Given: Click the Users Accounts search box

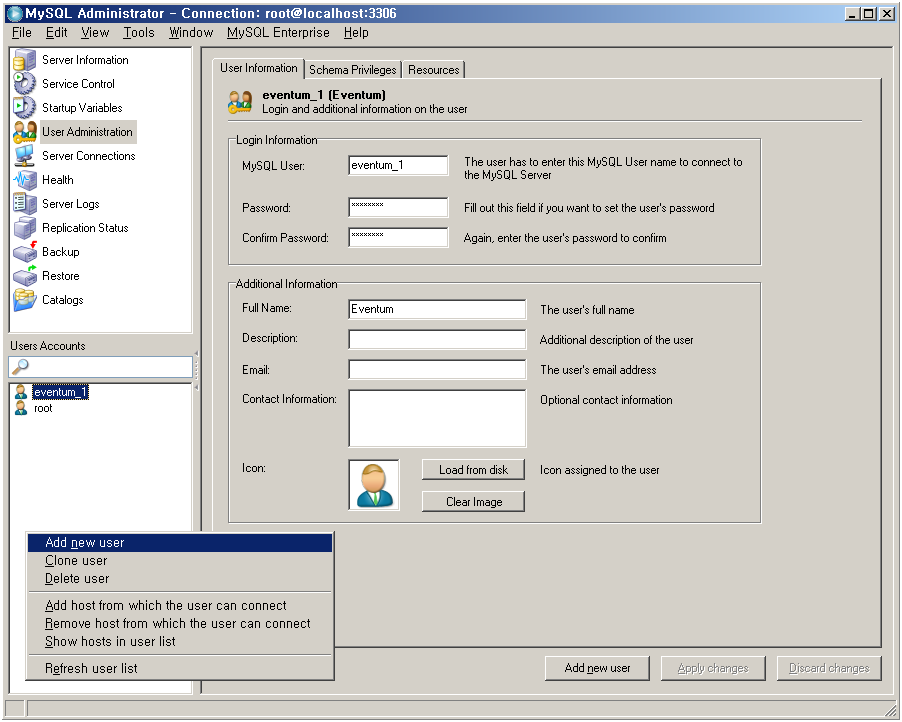Looking at the screenshot, I should (x=101, y=366).
